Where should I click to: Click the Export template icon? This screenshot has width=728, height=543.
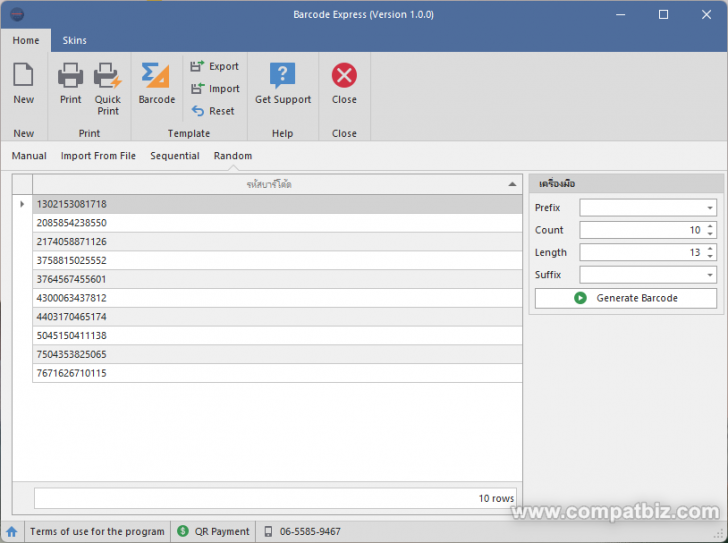(x=197, y=66)
